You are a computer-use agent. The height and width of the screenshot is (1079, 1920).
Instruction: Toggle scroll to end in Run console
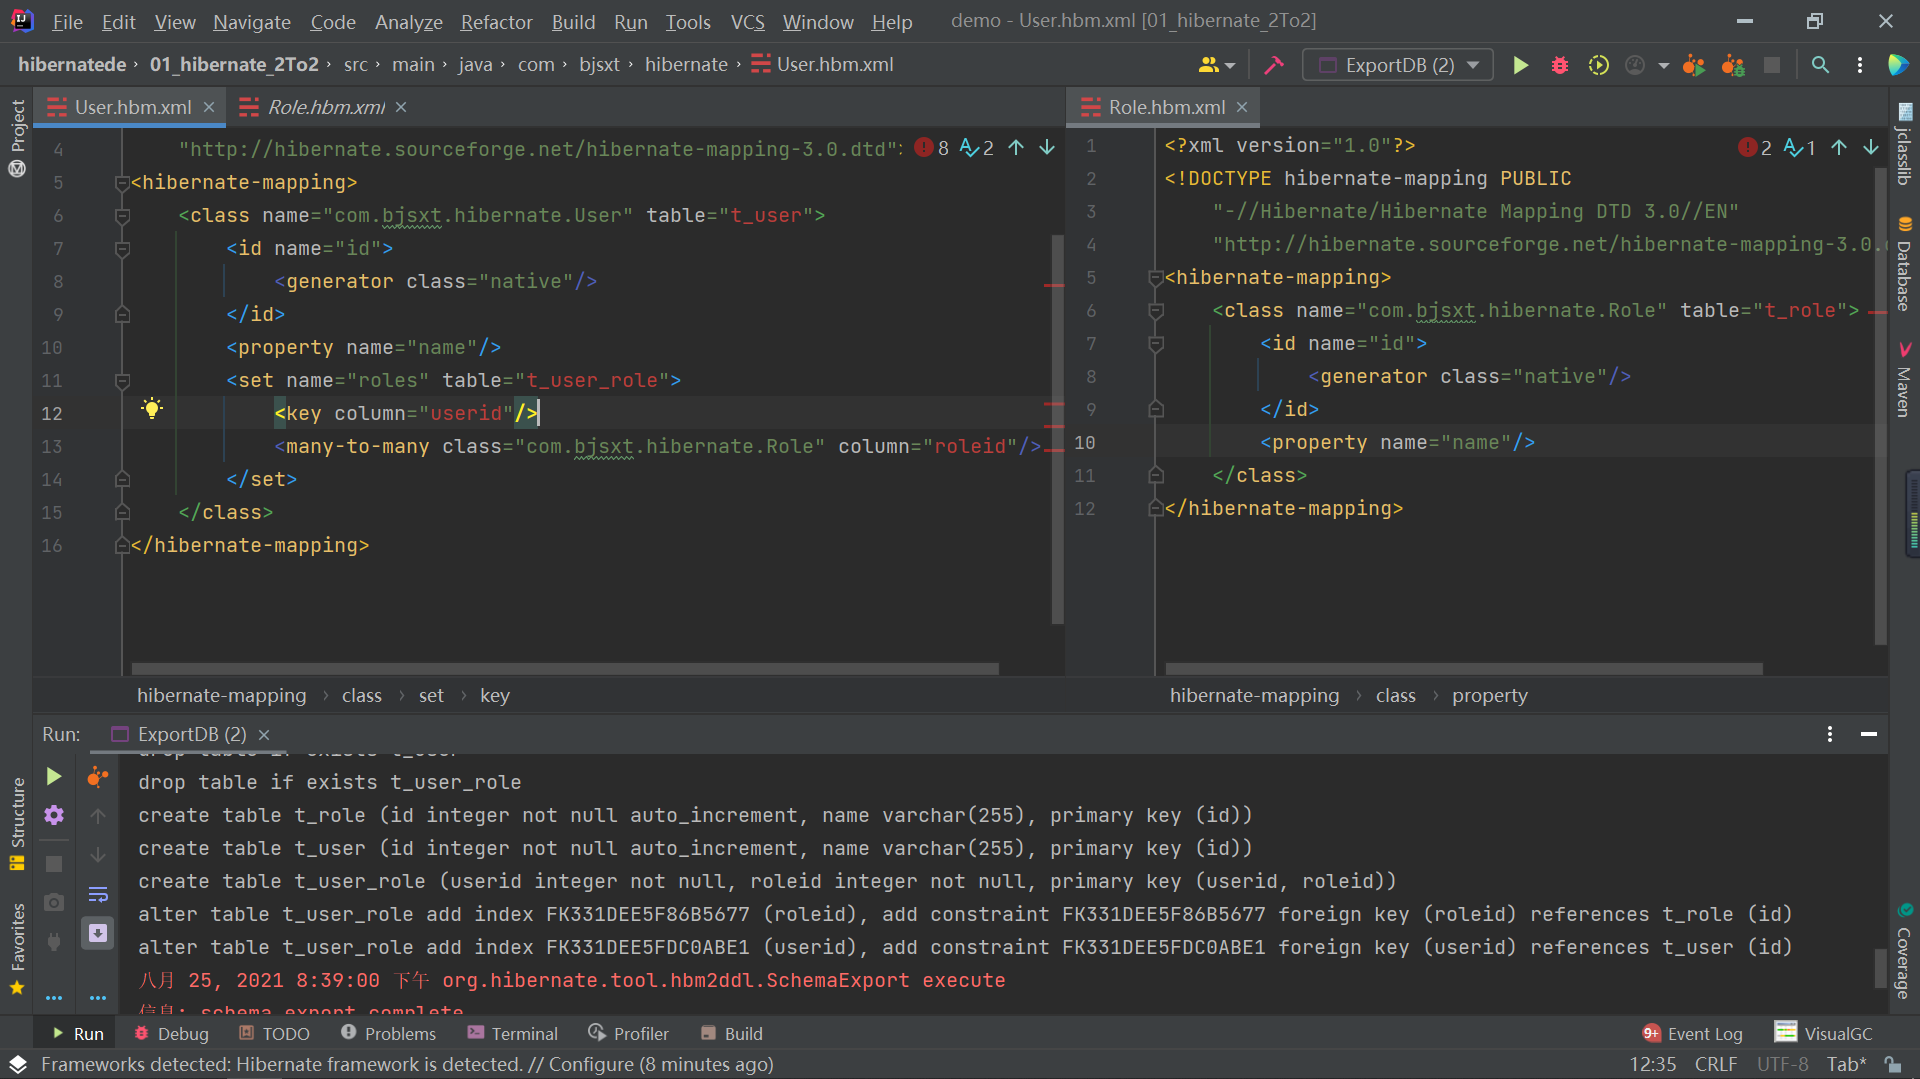pyautogui.click(x=98, y=933)
